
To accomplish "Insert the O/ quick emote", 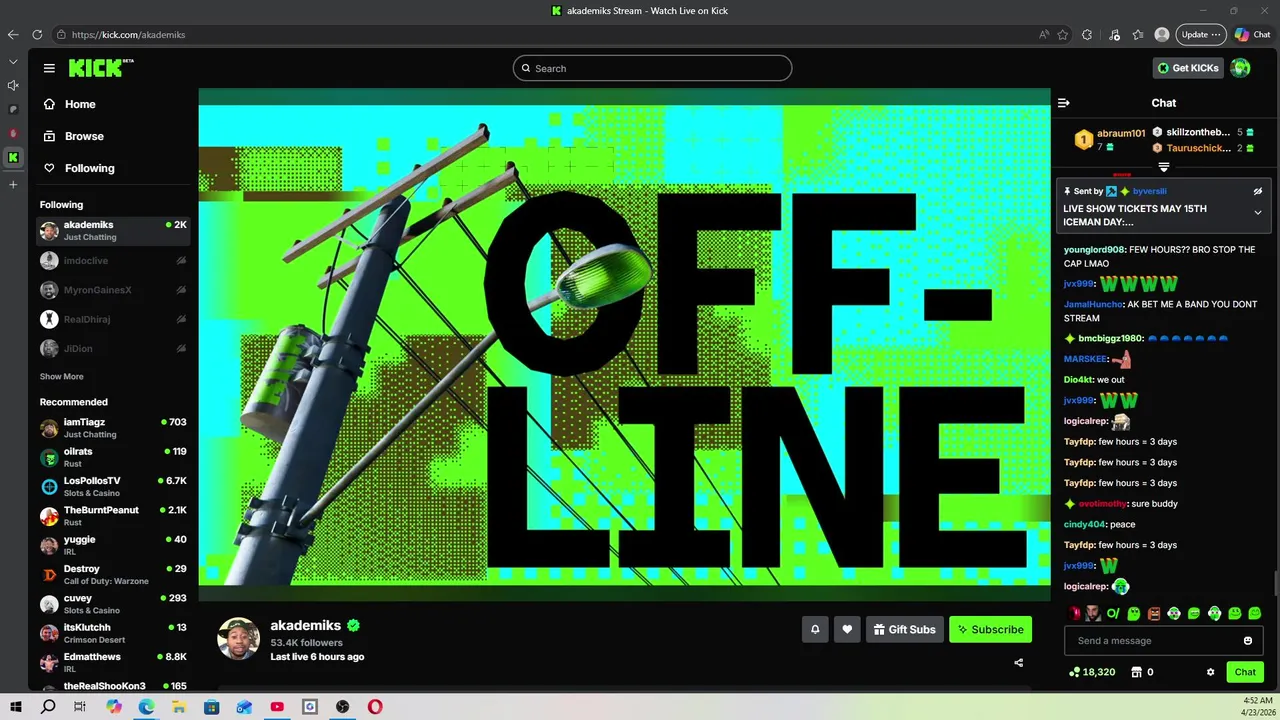I will [x=1113, y=614].
